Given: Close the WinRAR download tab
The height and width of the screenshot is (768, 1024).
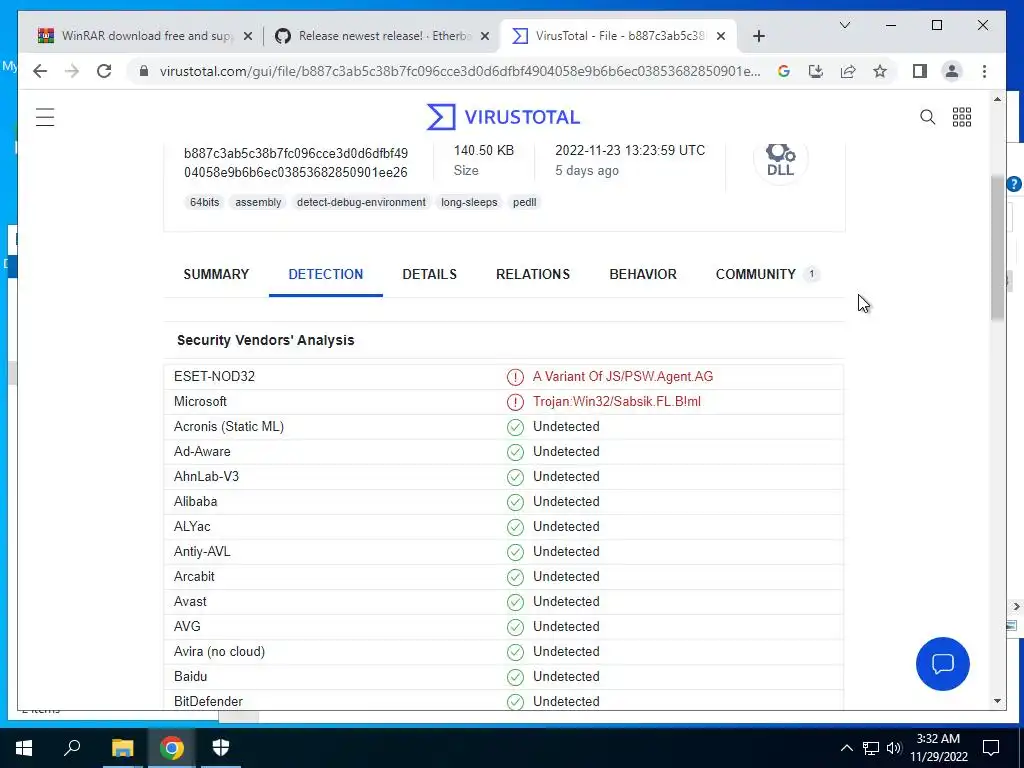Looking at the screenshot, I should click(x=248, y=36).
